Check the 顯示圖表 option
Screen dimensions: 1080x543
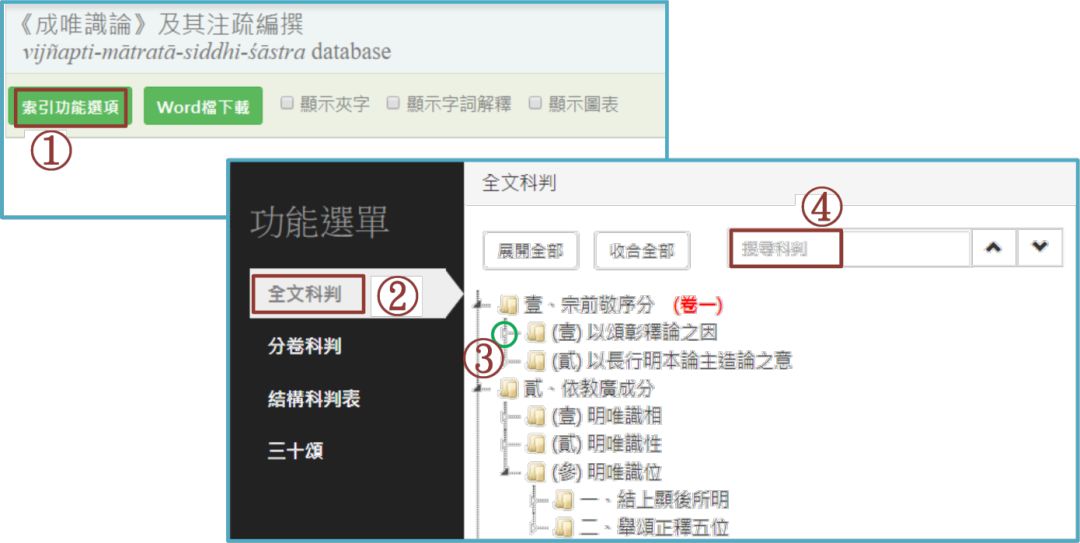click(x=535, y=103)
